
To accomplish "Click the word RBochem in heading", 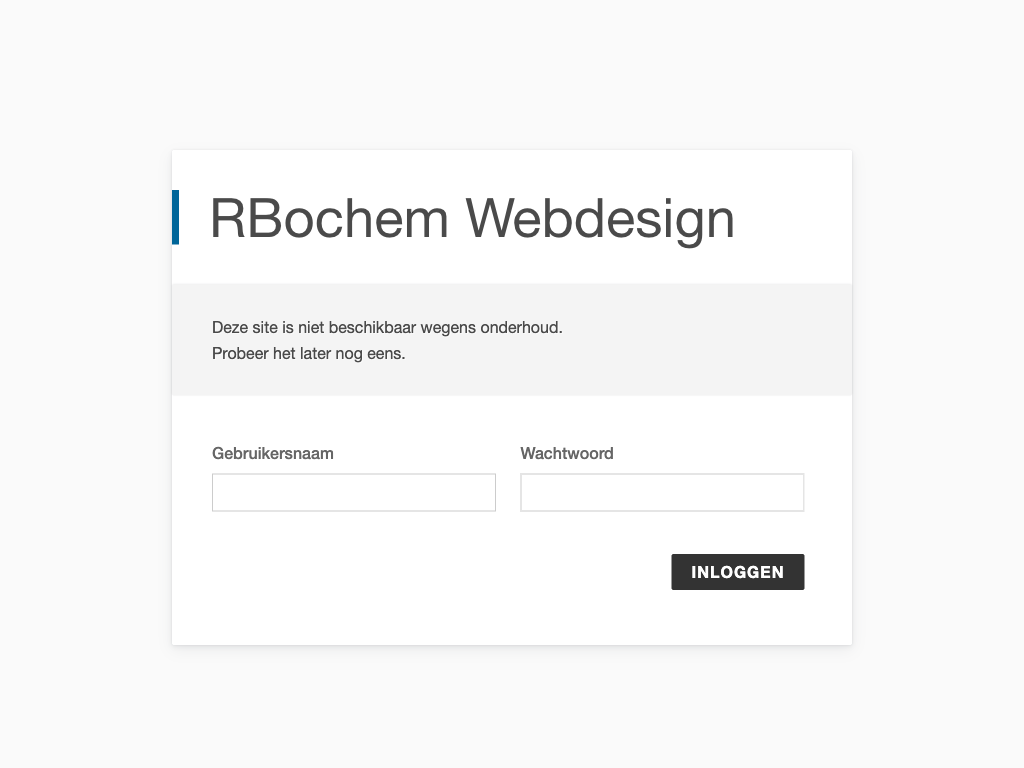I will tap(329, 218).
